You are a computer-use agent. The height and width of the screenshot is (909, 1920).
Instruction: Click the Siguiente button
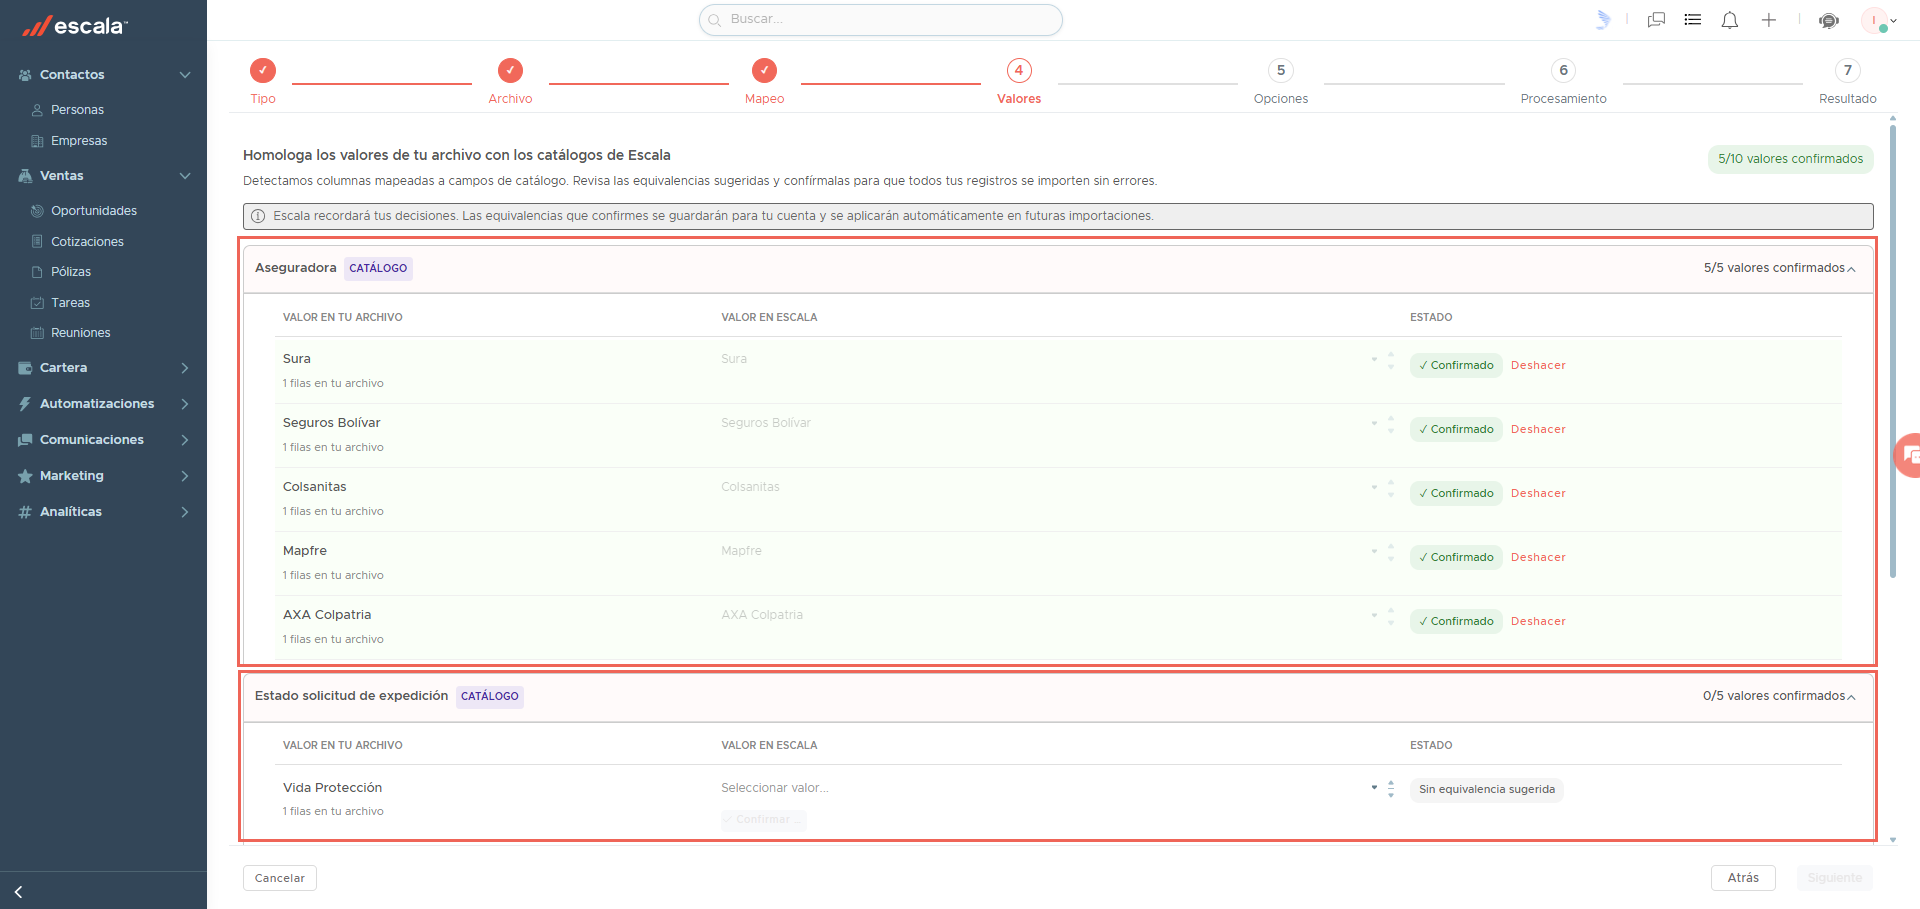1835,878
